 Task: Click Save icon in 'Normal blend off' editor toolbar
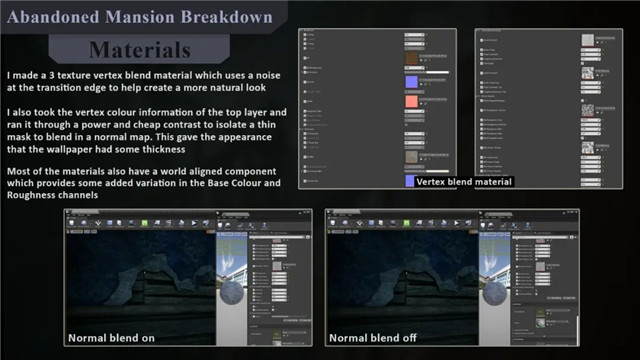coord(333,223)
